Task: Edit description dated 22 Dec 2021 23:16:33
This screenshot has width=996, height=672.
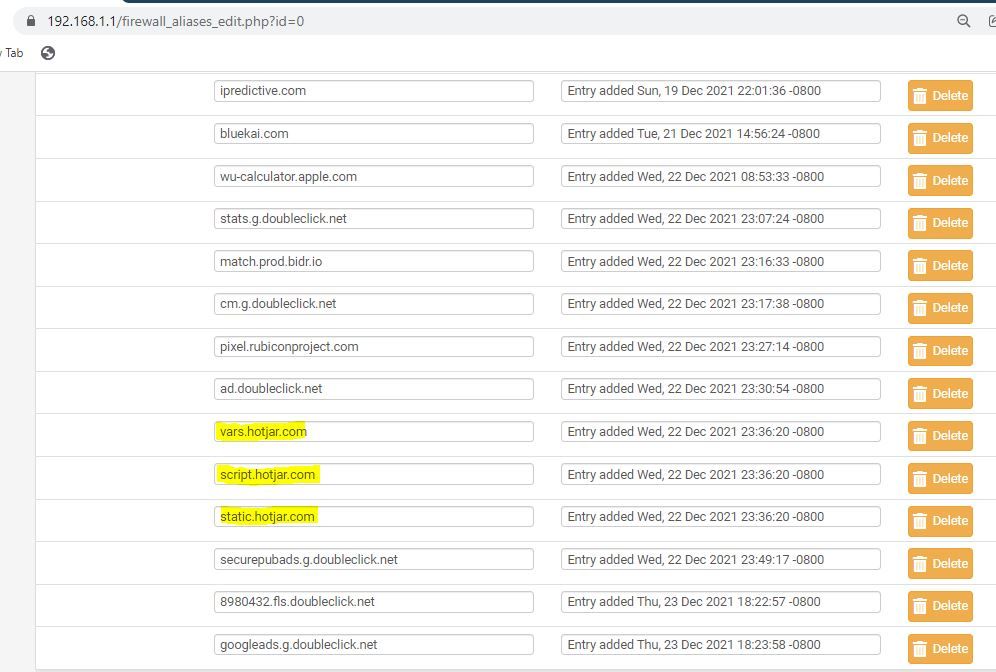Action: click(721, 262)
